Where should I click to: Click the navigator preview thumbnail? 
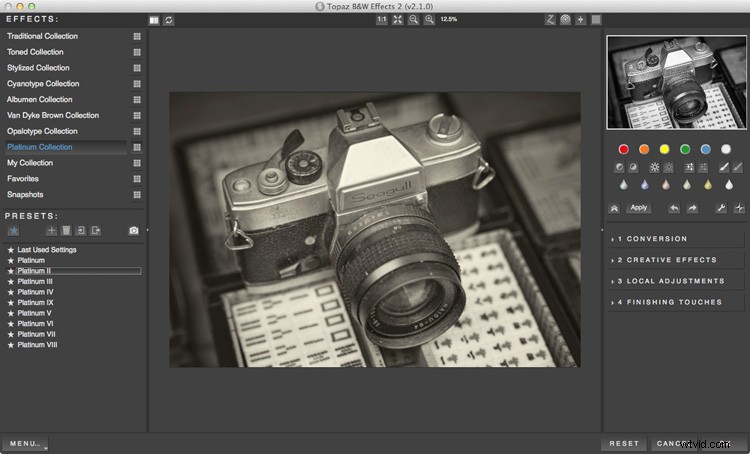(x=676, y=82)
